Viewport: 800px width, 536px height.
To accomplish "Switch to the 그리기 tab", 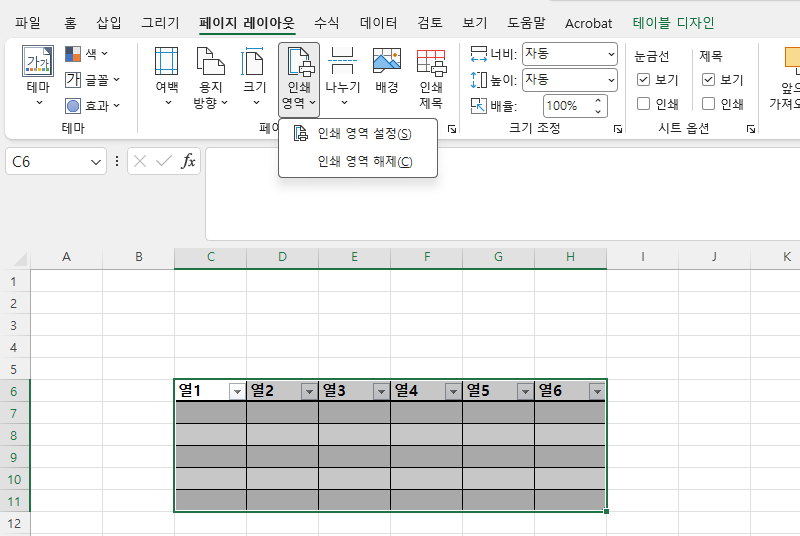I will [x=160, y=22].
